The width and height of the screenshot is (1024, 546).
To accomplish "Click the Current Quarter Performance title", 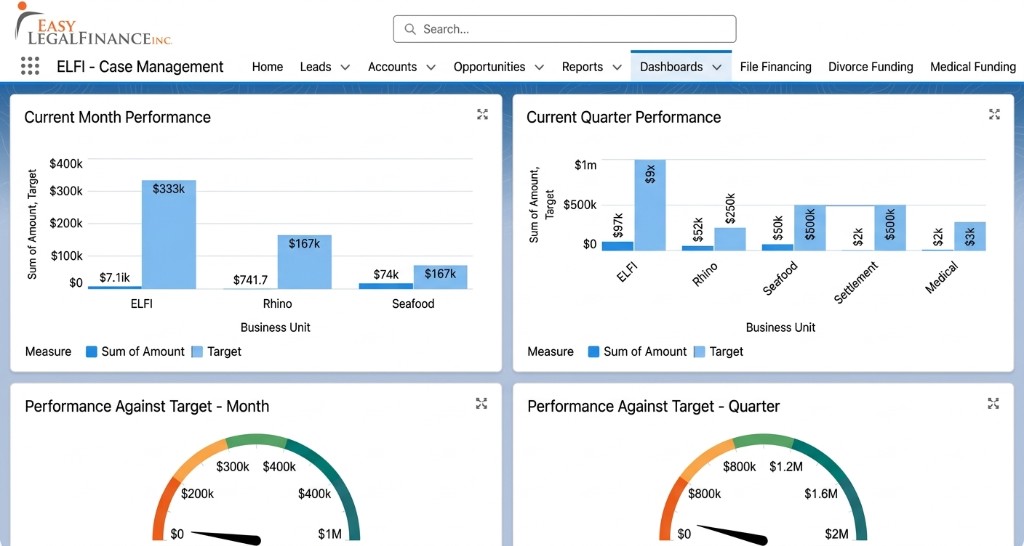I will [624, 117].
